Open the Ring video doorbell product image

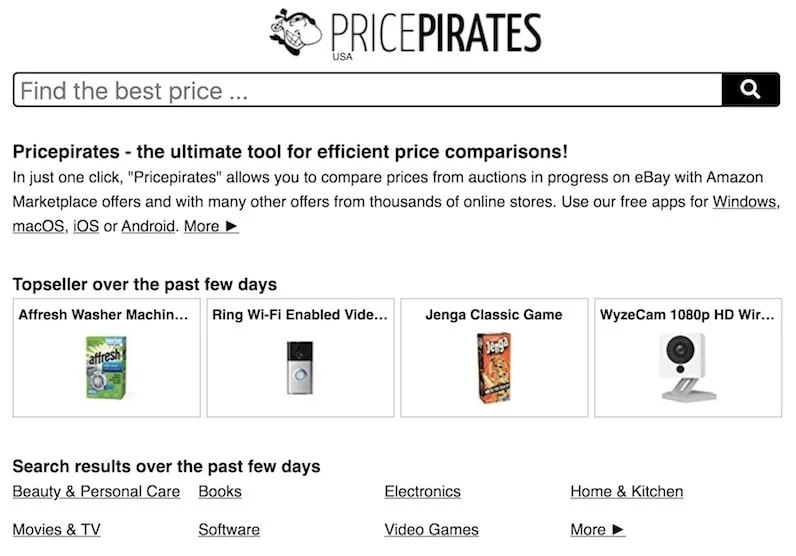coord(299,367)
